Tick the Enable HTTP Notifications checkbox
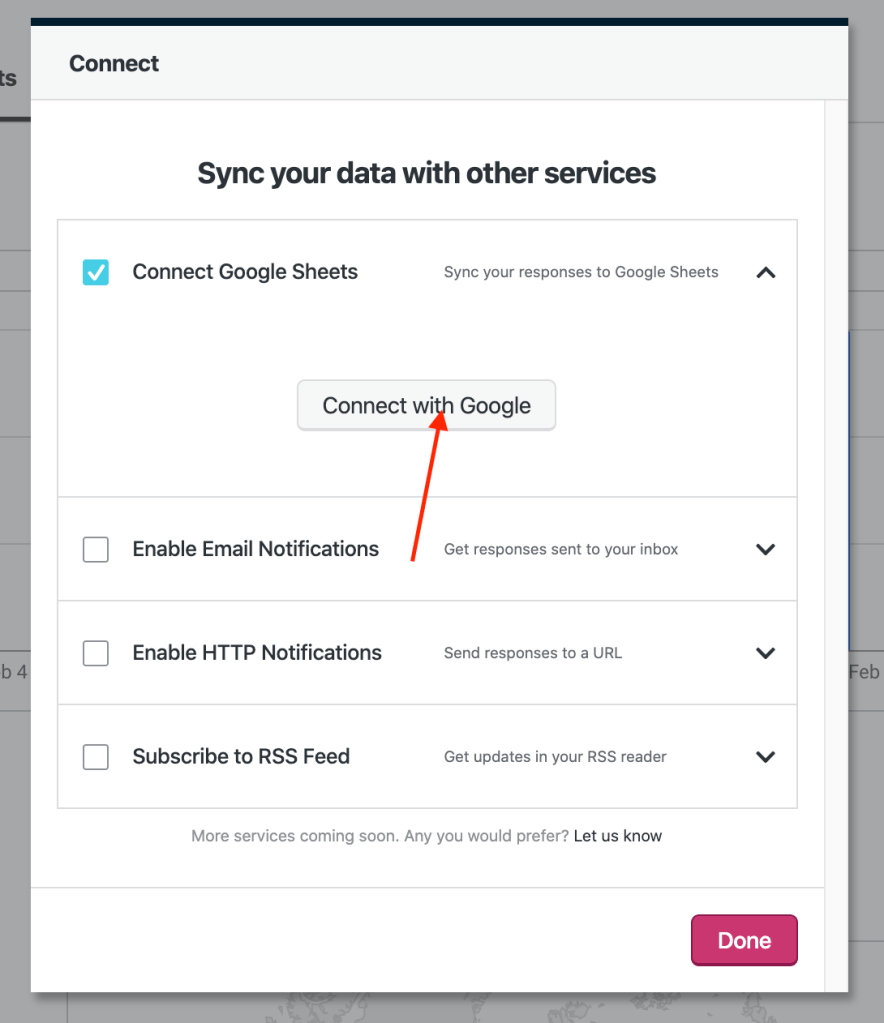Viewport: 884px width, 1023px height. pos(96,653)
